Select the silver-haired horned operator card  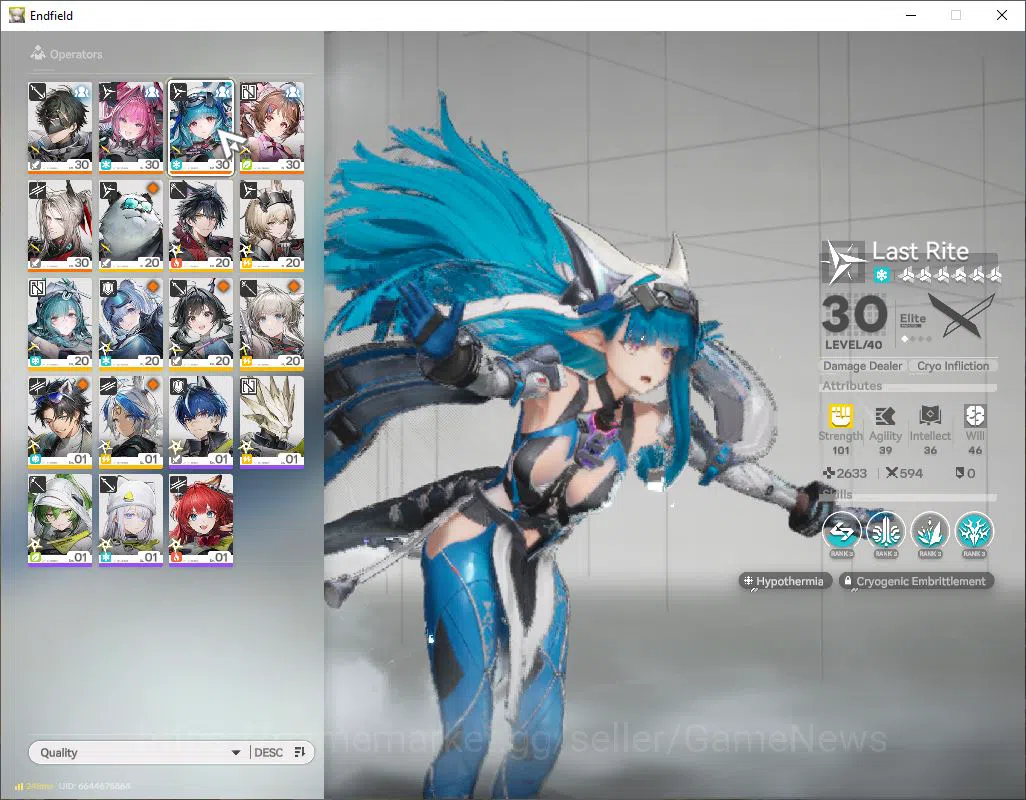(x=60, y=225)
